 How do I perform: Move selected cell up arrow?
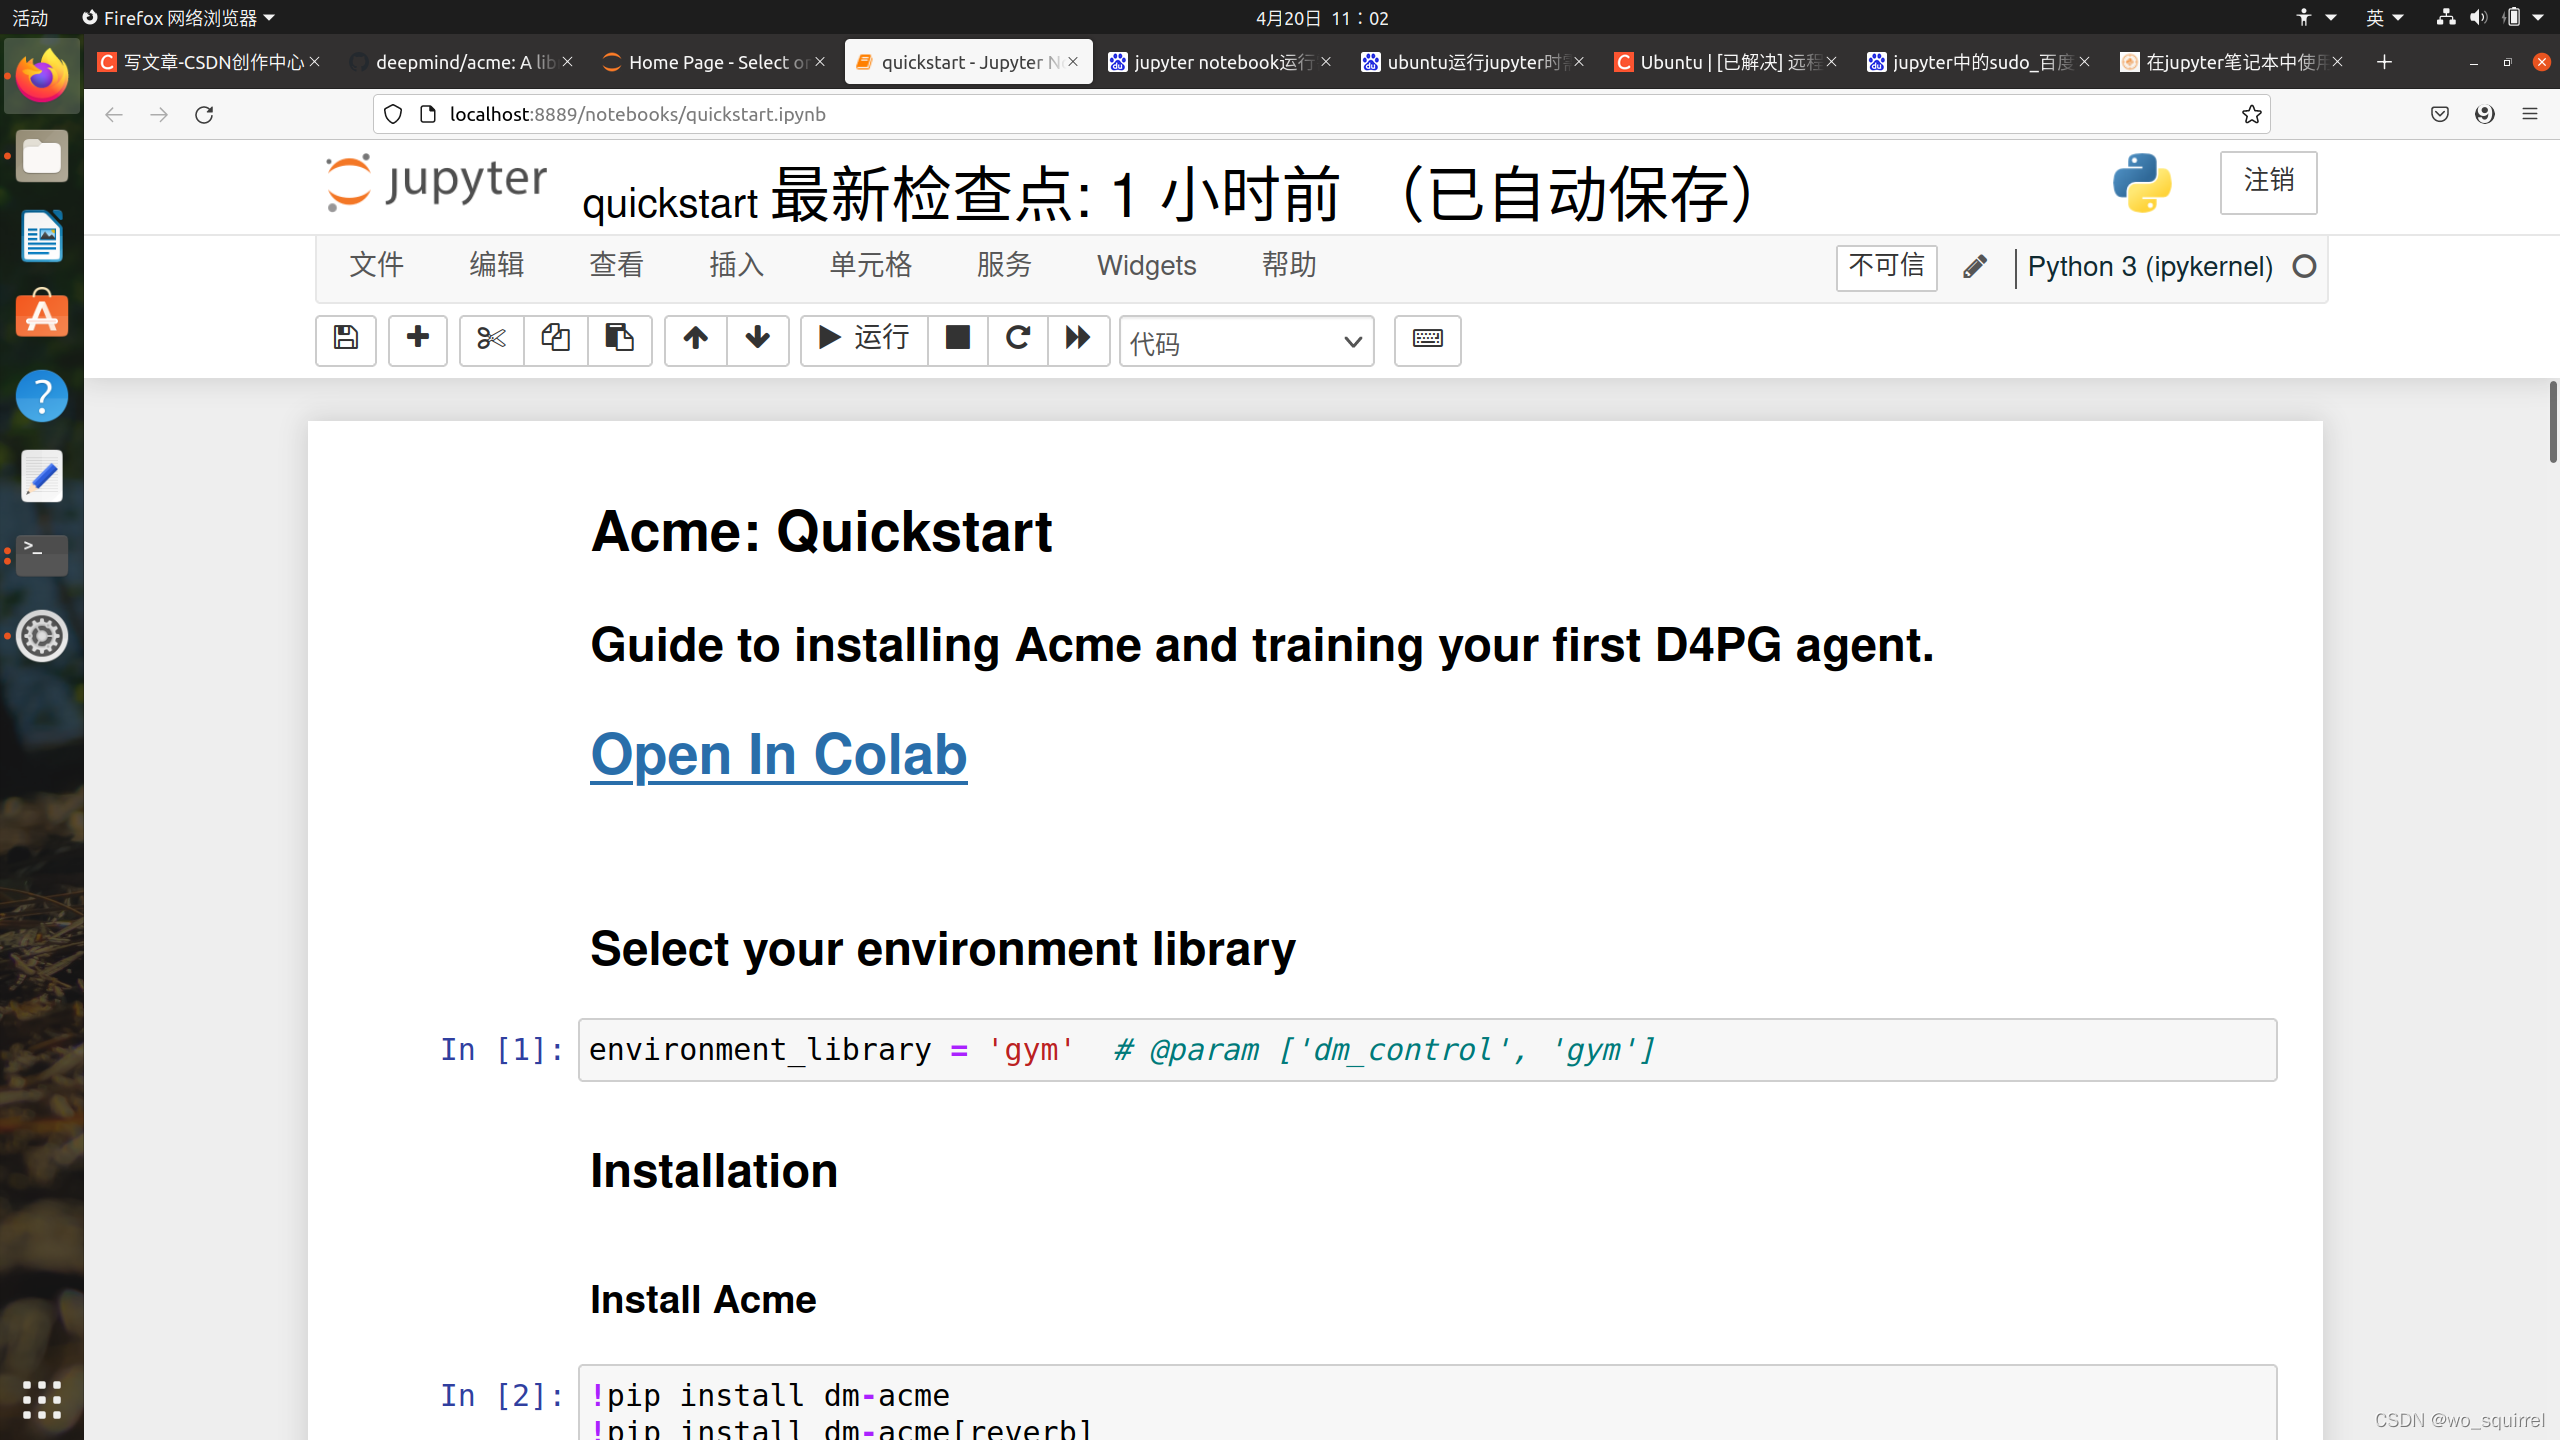[696, 340]
